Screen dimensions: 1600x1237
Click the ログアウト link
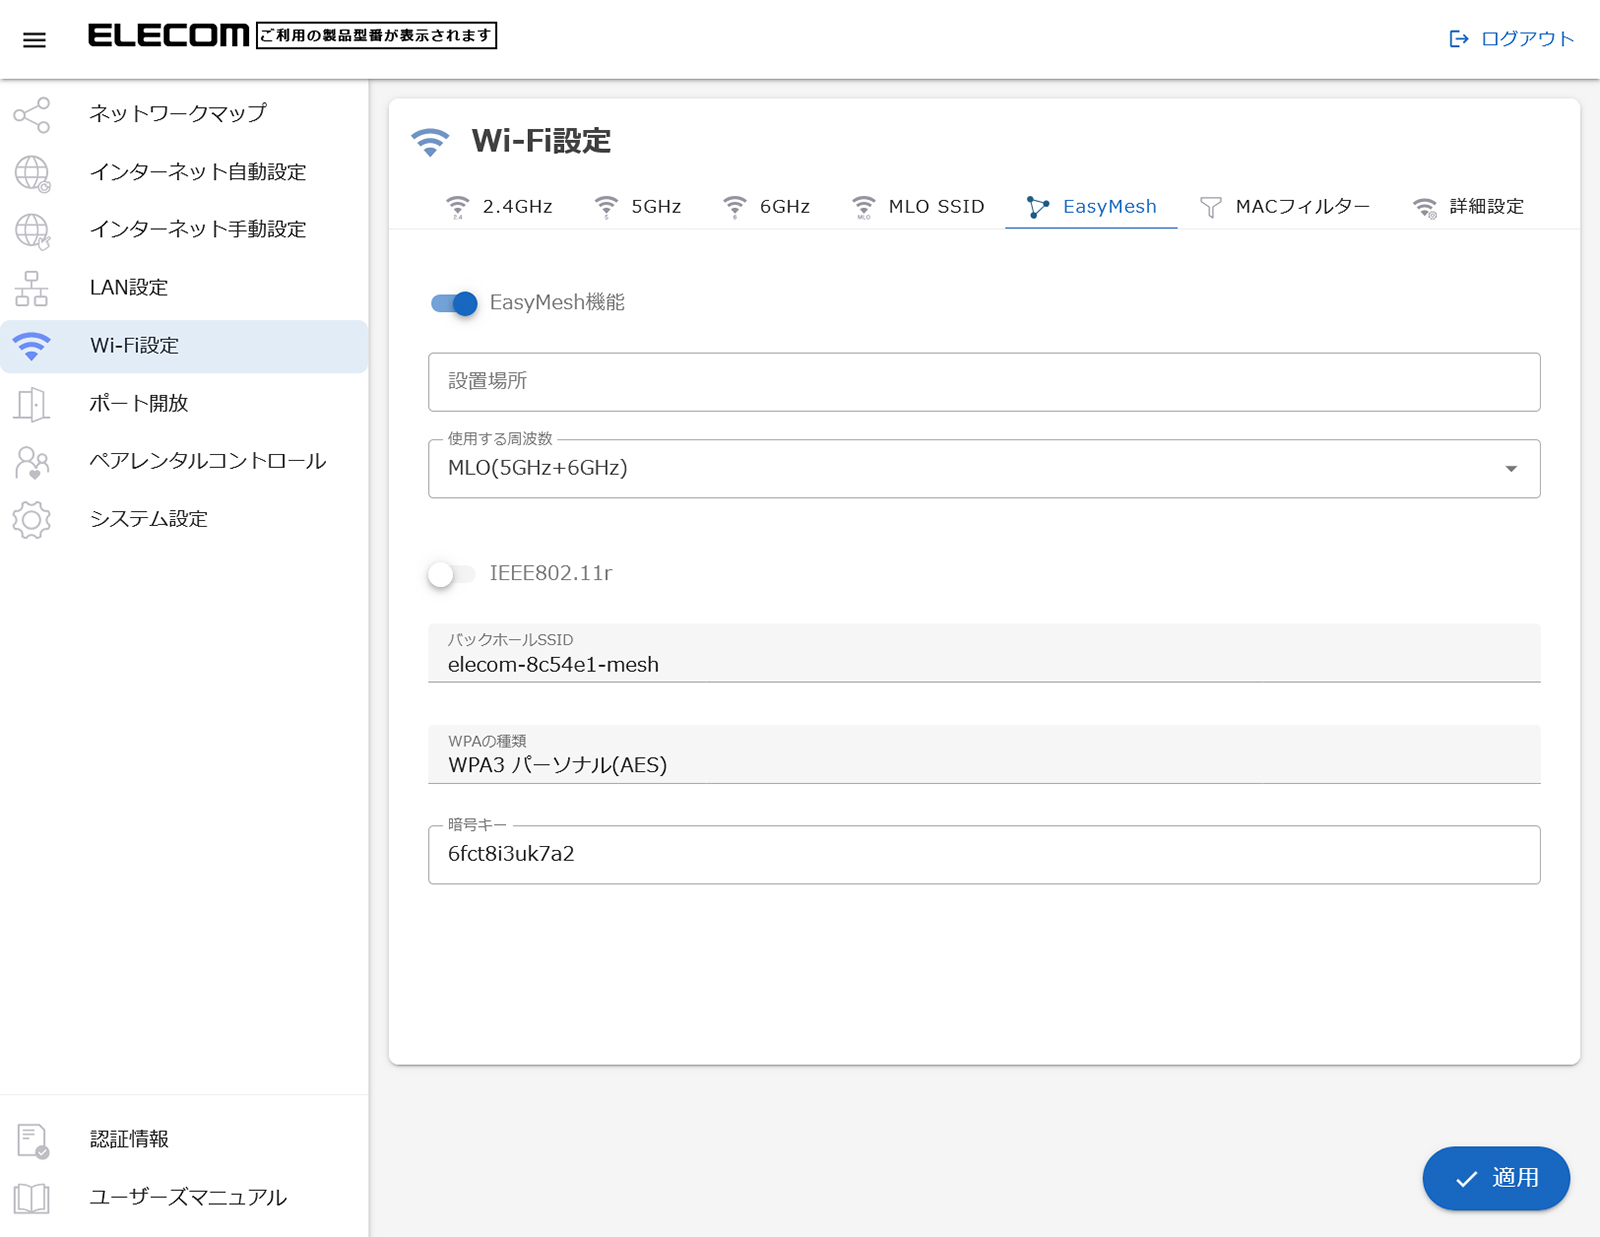coord(1512,39)
